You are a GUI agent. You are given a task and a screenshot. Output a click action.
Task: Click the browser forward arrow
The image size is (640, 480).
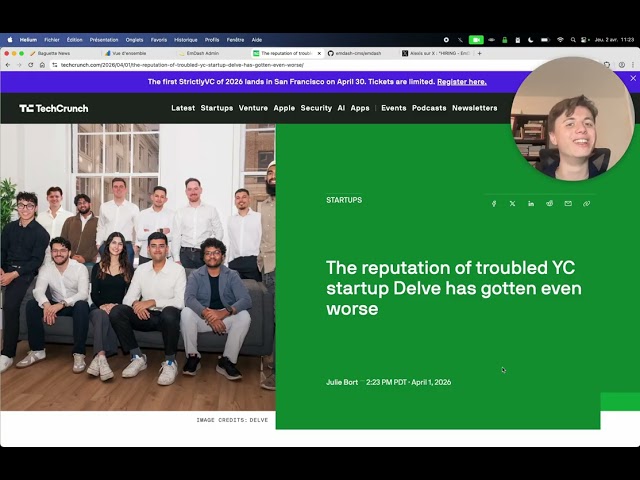19,65
